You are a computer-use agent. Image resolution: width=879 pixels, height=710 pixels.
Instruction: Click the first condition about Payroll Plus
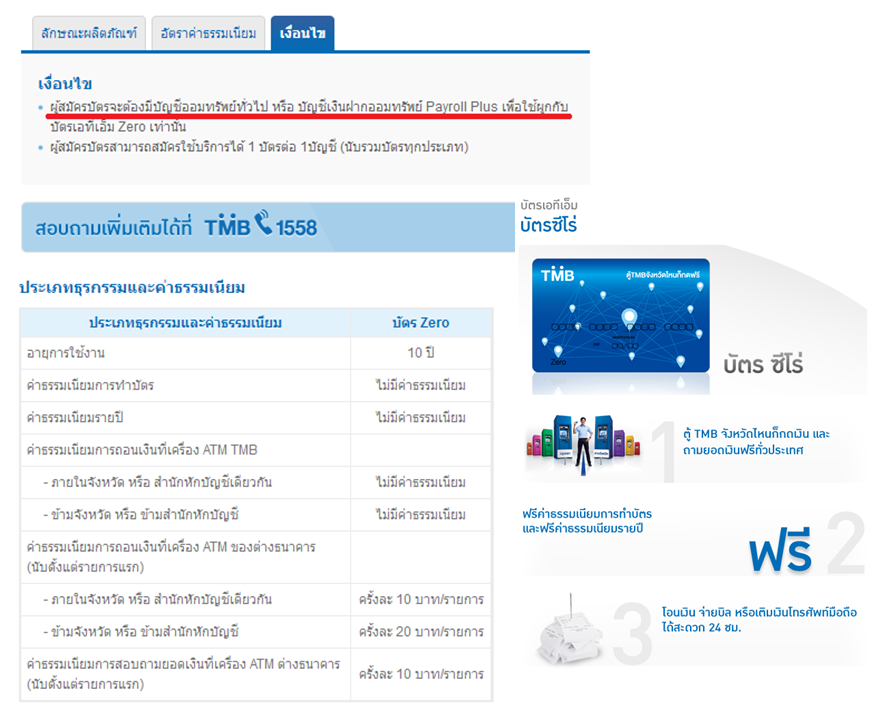coord(309,116)
